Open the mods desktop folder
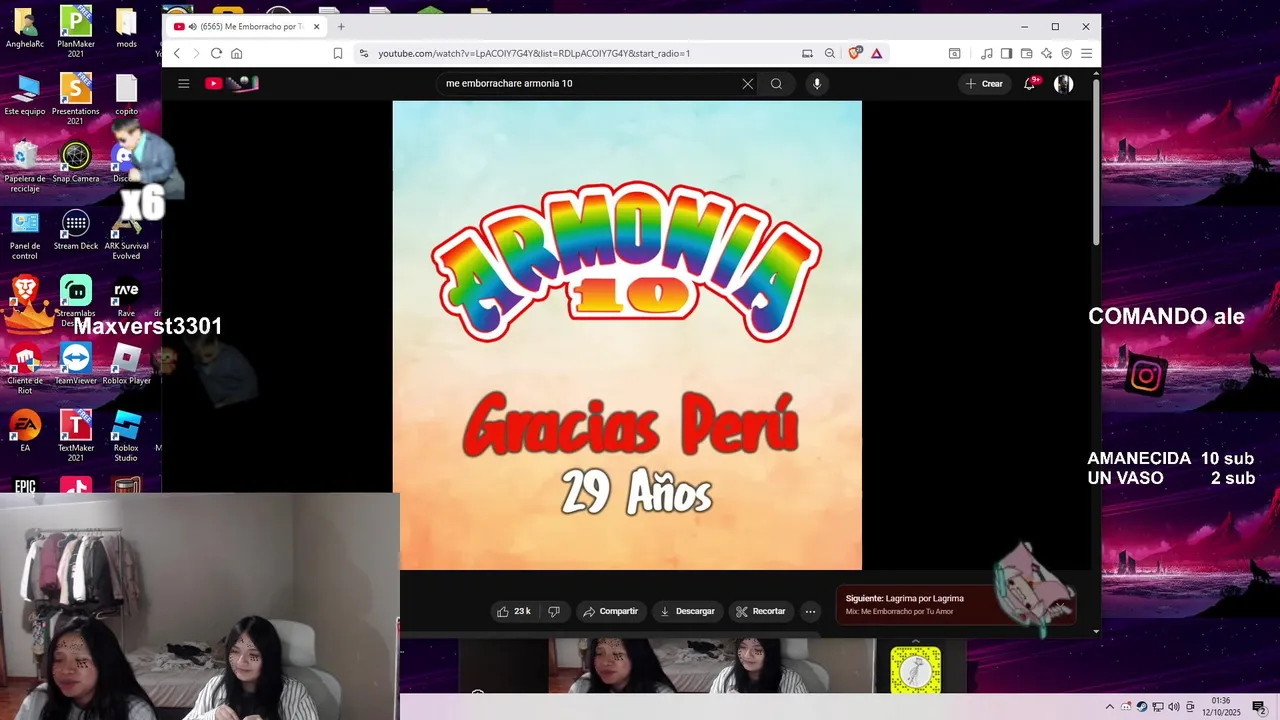 pyautogui.click(x=126, y=27)
